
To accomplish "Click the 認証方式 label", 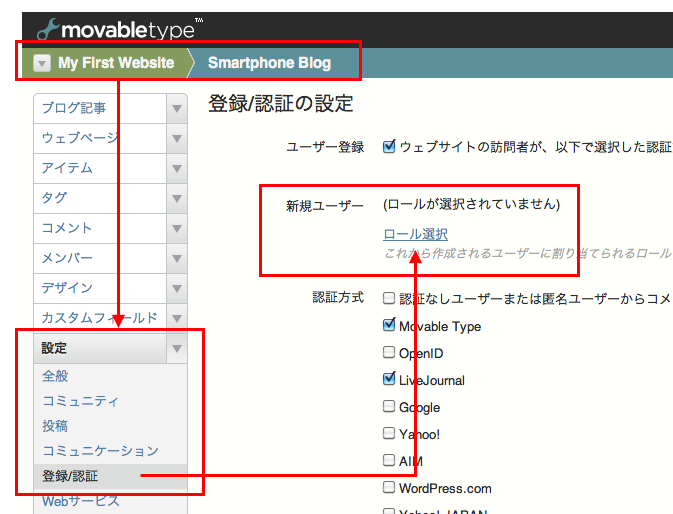I will coord(338,297).
